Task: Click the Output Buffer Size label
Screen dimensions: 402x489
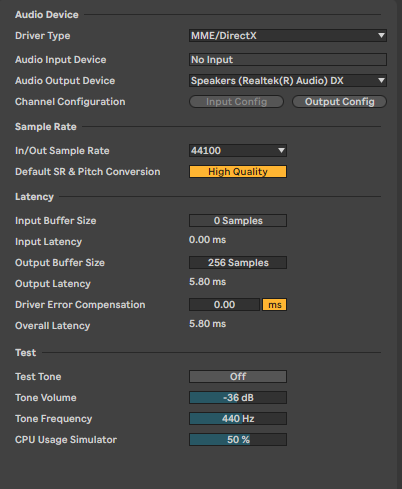Action: 60,263
